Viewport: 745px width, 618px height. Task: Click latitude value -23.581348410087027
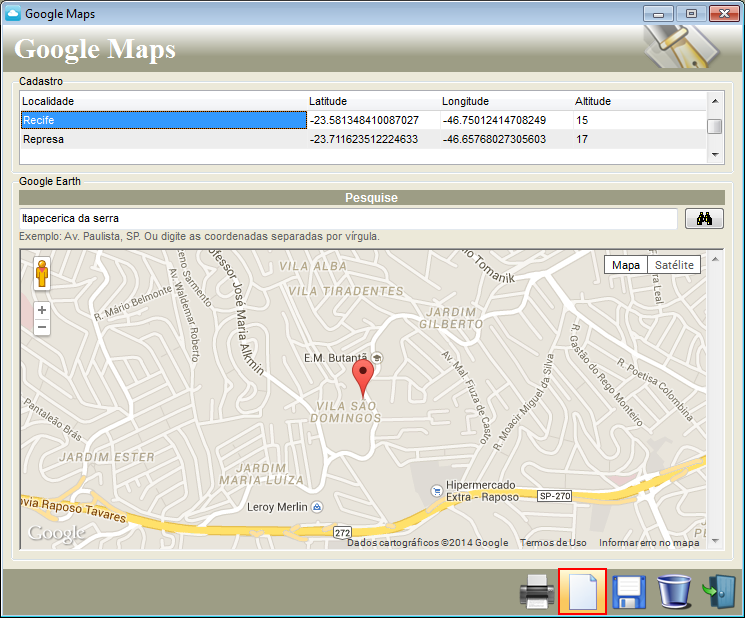[x=364, y=120]
